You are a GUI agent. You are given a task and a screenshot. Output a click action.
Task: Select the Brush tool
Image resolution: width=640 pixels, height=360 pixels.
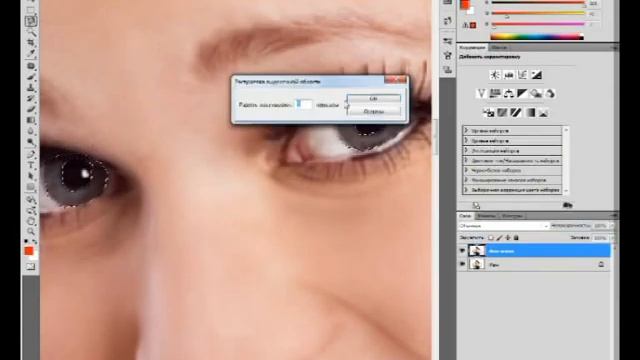(x=31, y=77)
